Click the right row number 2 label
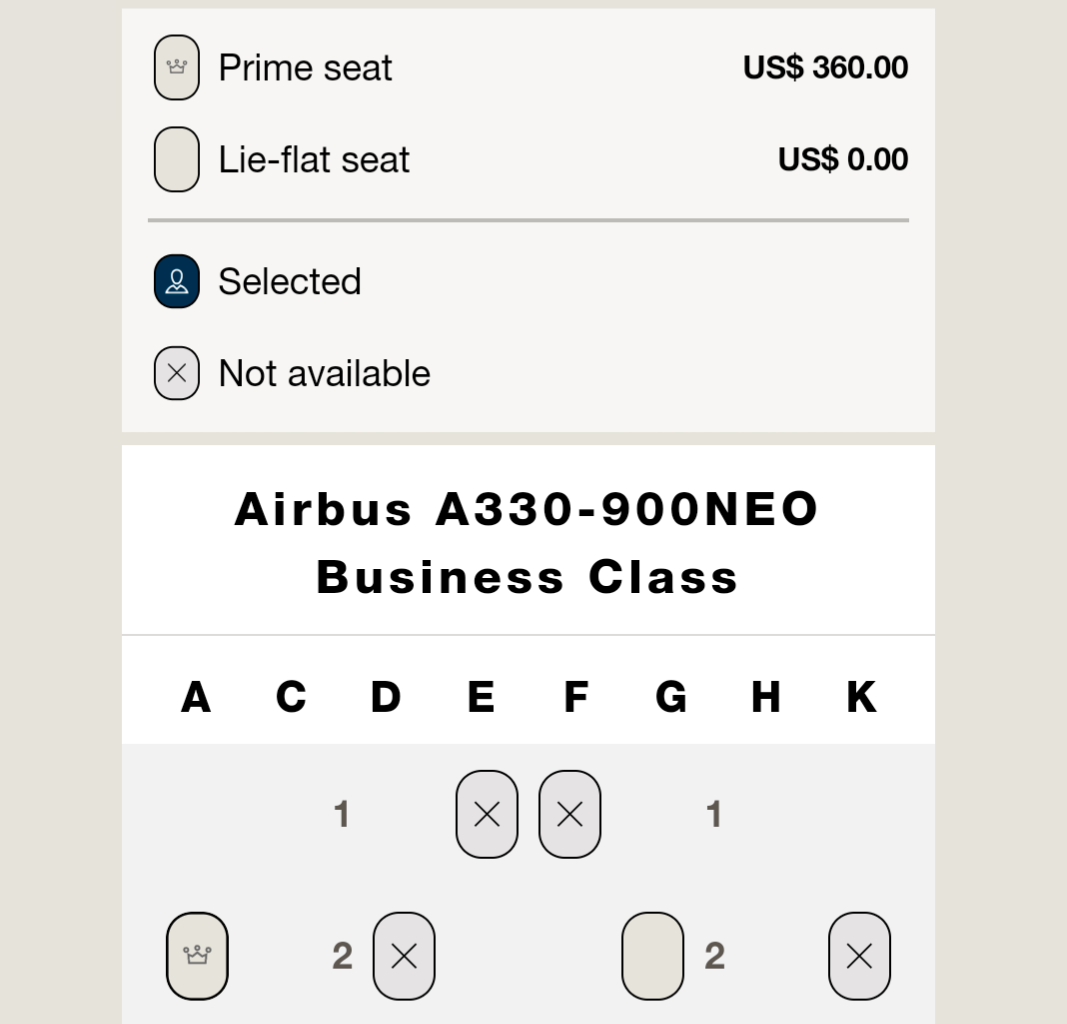This screenshot has width=1067, height=1024. 715,956
